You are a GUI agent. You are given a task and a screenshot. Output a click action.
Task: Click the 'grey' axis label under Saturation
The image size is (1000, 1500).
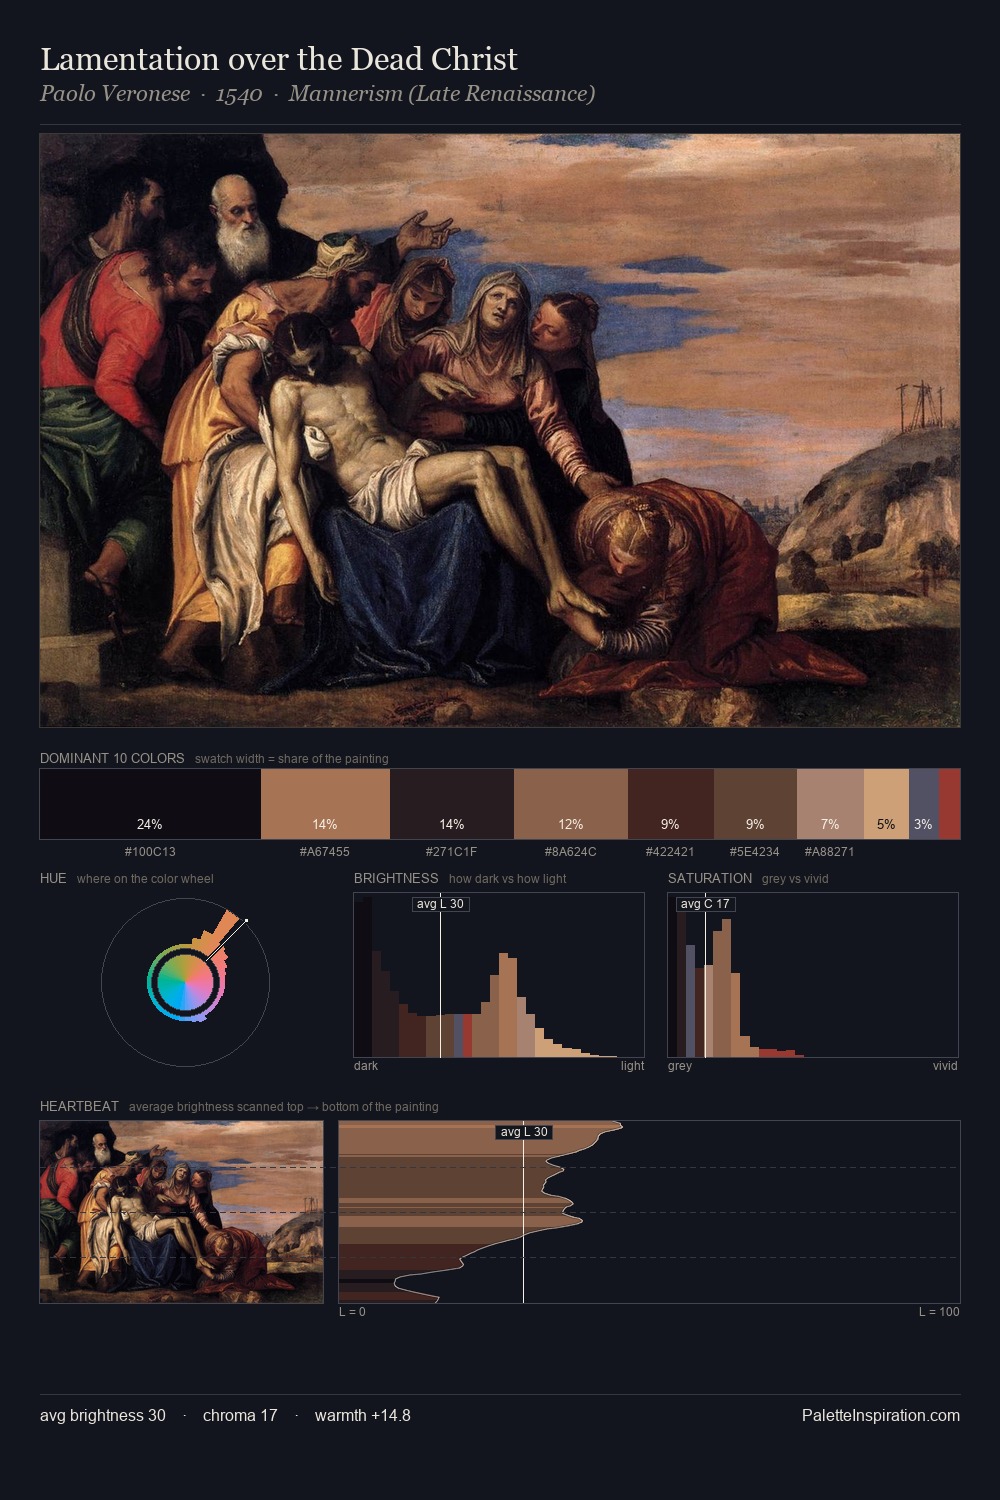tap(680, 1066)
